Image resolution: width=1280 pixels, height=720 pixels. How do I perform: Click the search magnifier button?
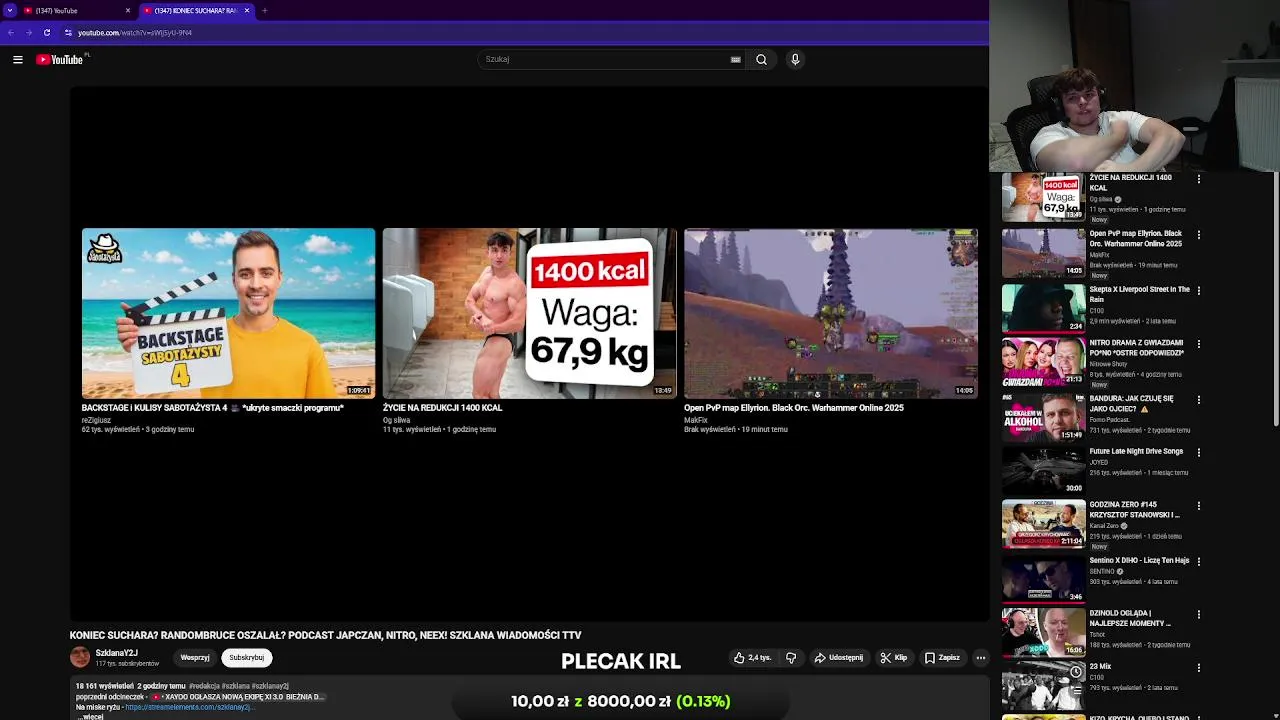[761, 59]
